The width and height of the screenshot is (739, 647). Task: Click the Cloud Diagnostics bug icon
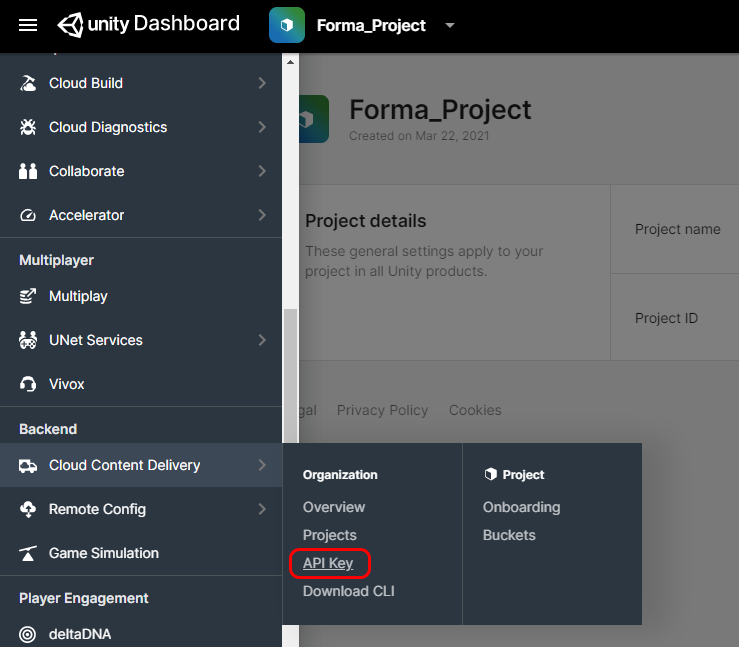click(28, 127)
